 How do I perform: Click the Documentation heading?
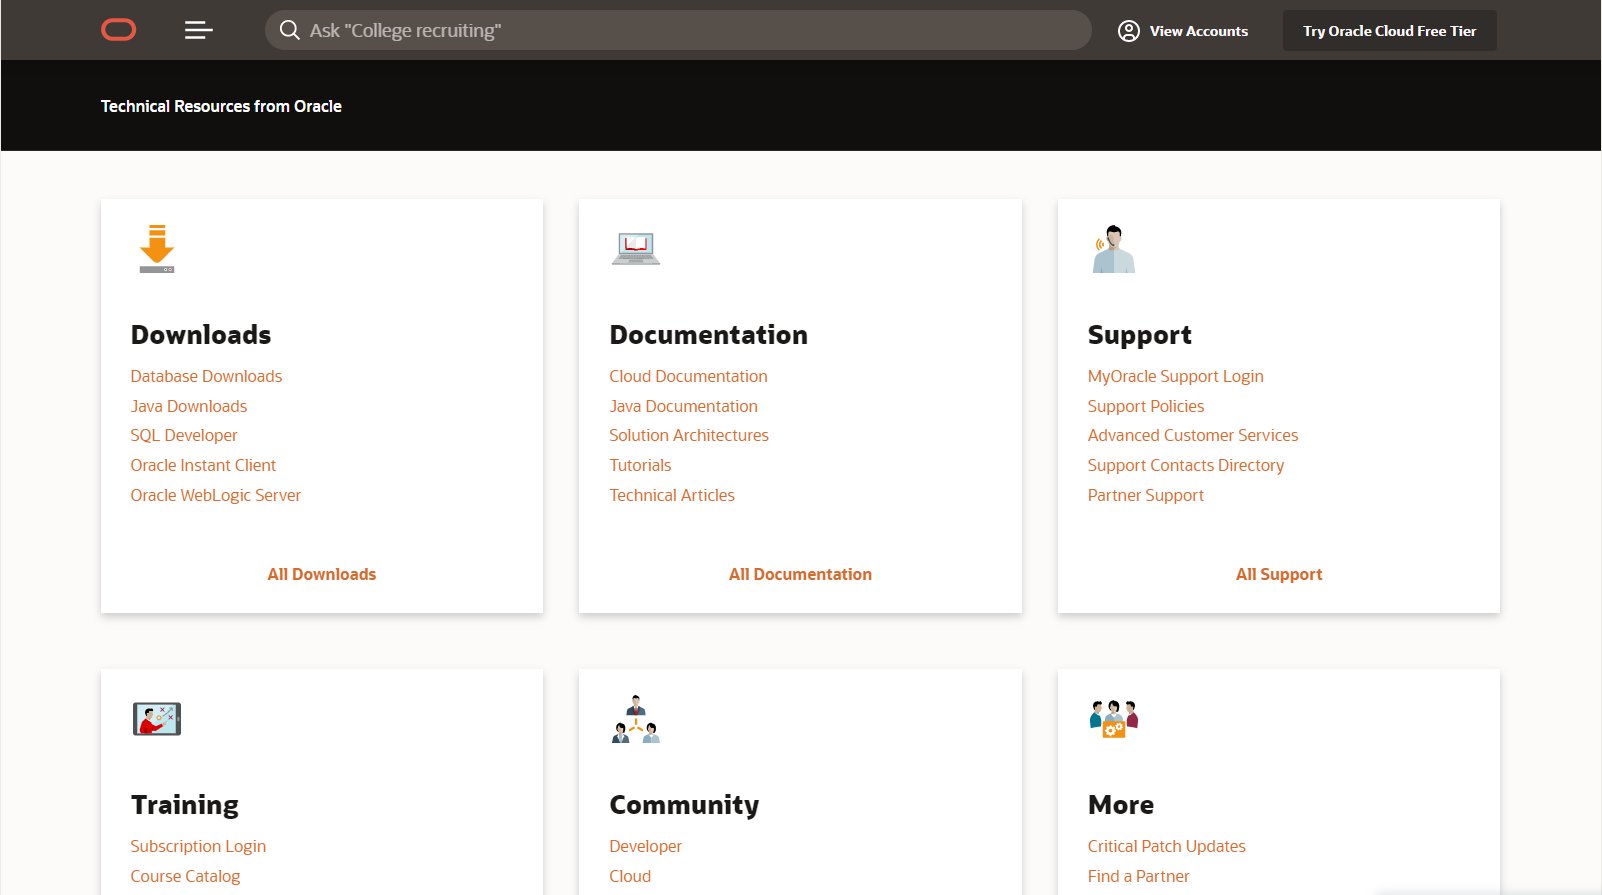(x=709, y=335)
